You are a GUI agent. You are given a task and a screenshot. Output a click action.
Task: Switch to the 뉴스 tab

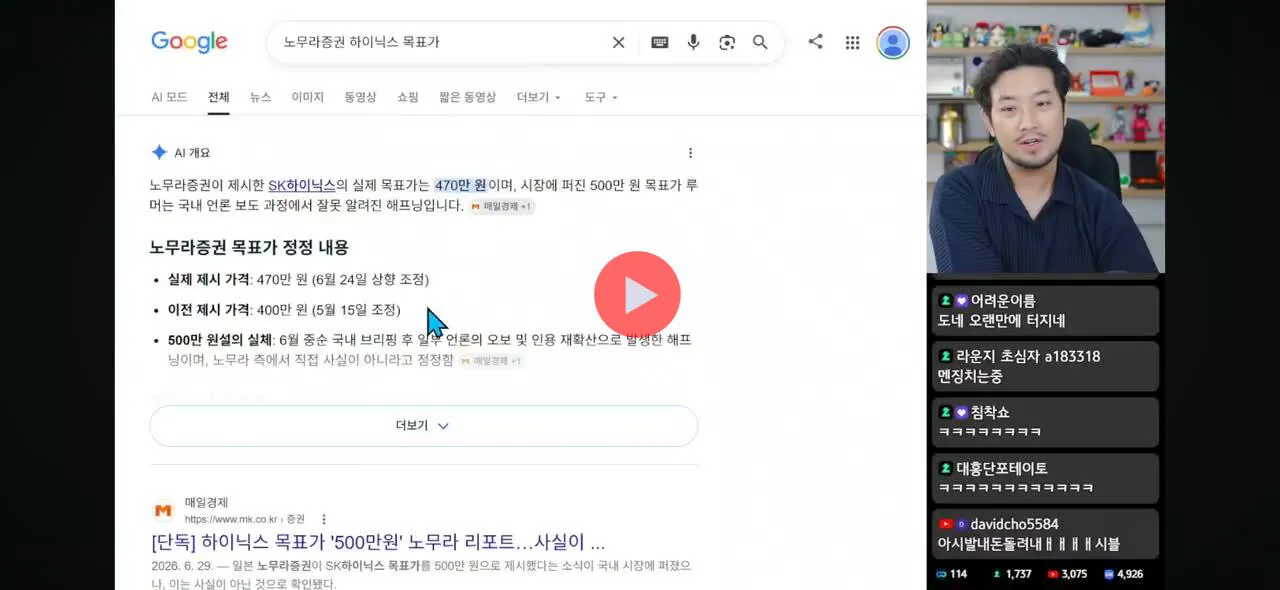click(260, 97)
